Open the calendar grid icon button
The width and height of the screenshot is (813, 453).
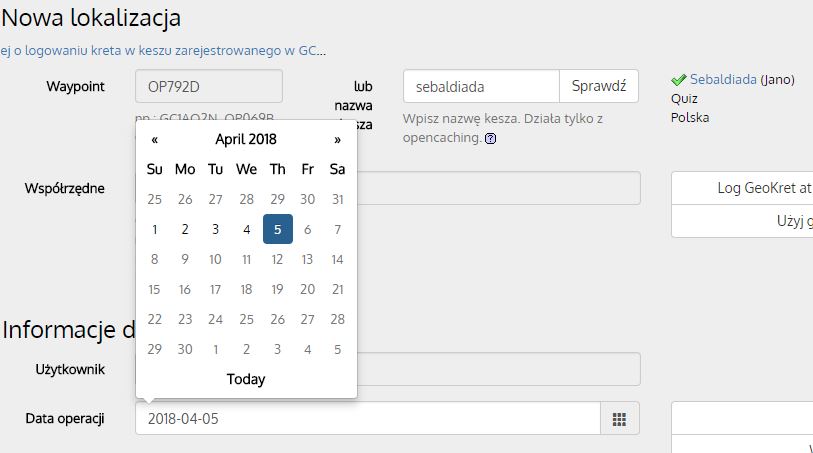click(619, 419)
